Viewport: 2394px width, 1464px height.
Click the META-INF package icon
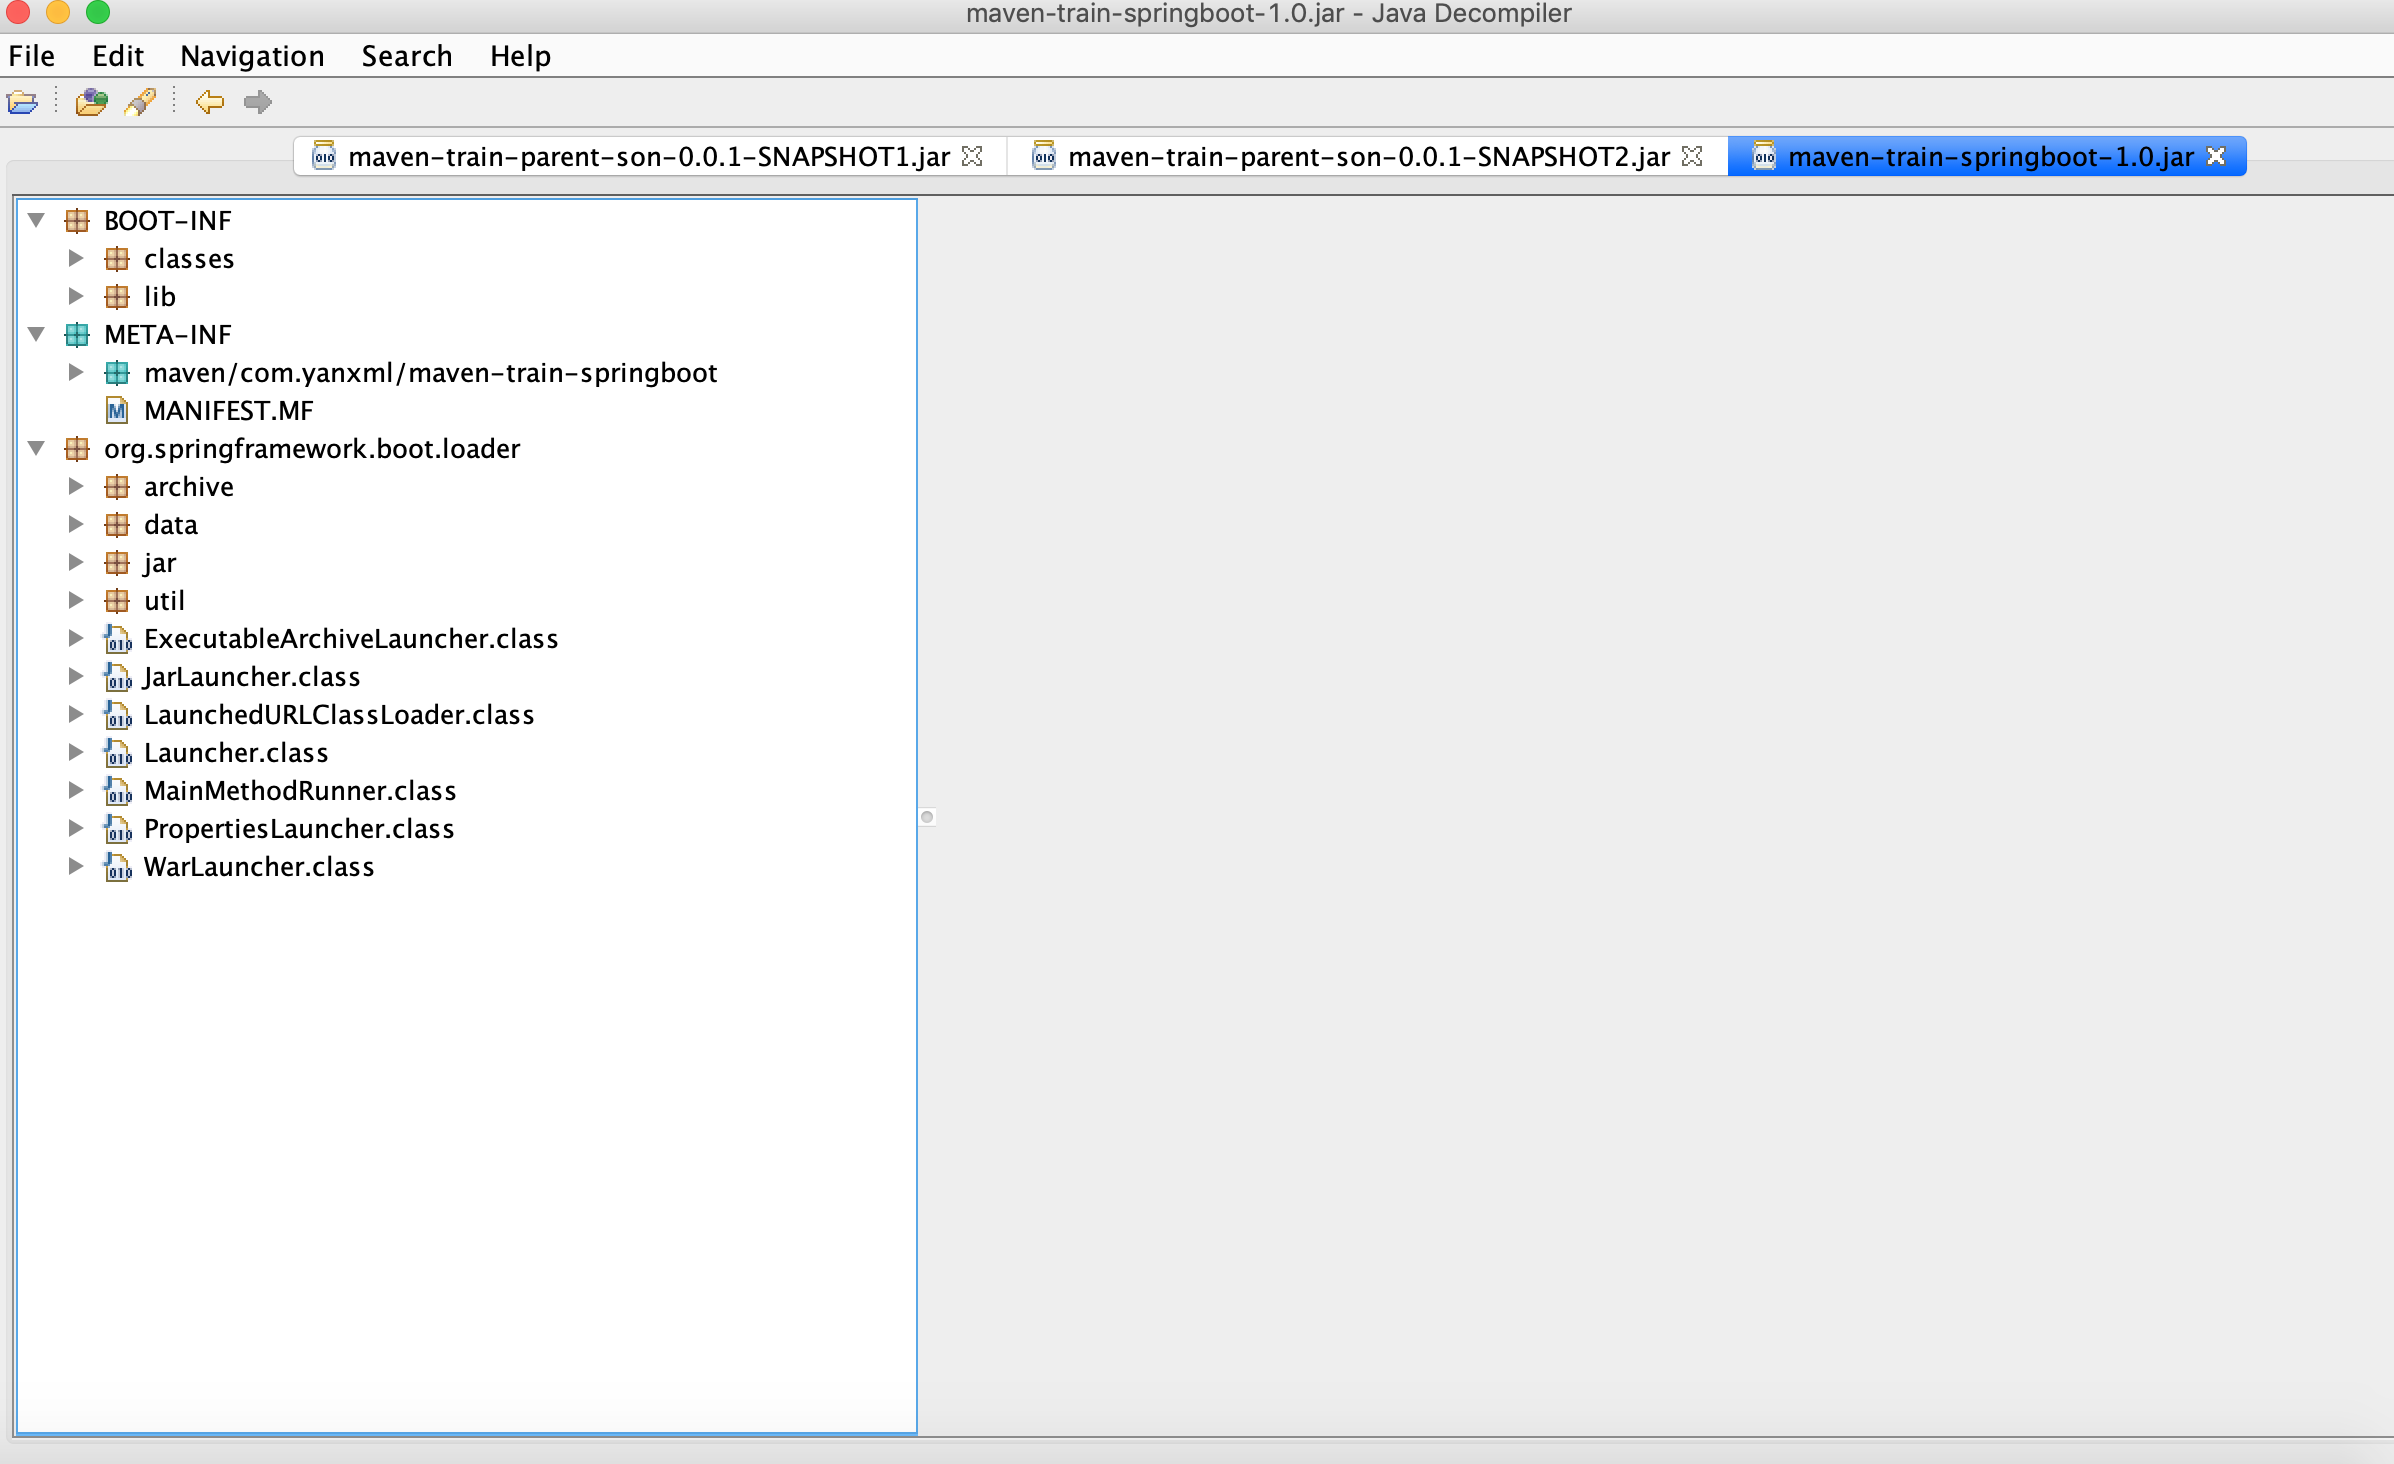77,335
